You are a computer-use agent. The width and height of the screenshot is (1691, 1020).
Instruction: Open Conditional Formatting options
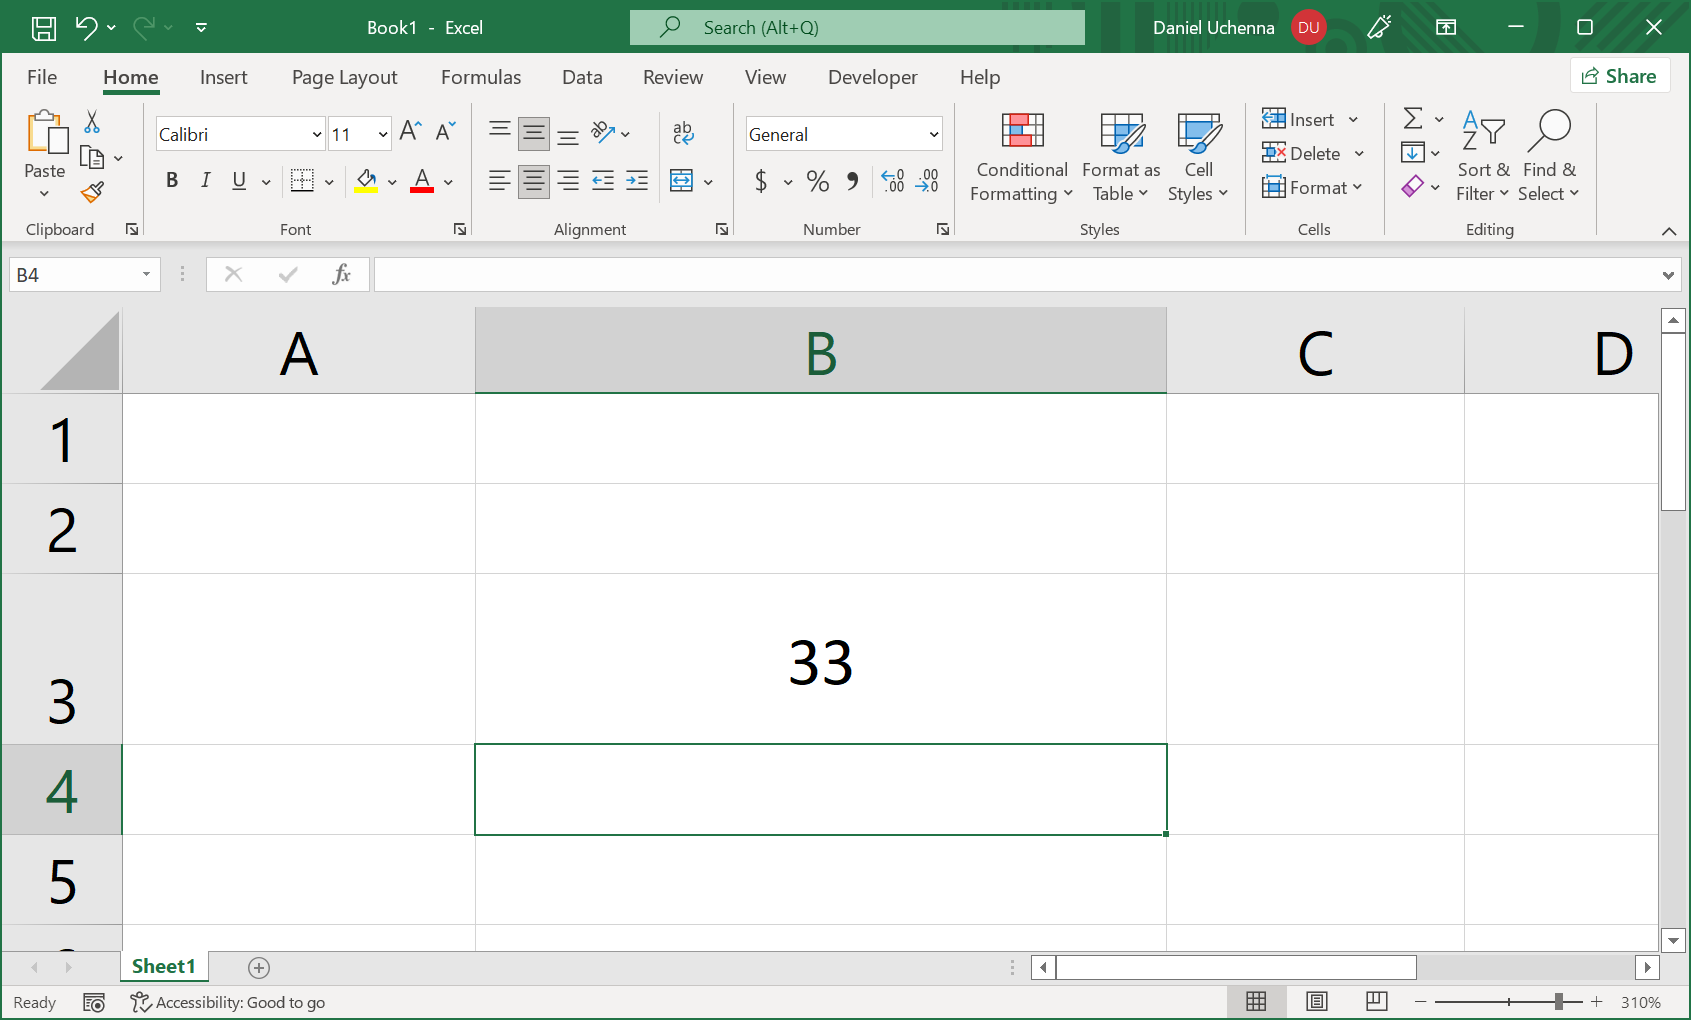[x=1020, y=157]
